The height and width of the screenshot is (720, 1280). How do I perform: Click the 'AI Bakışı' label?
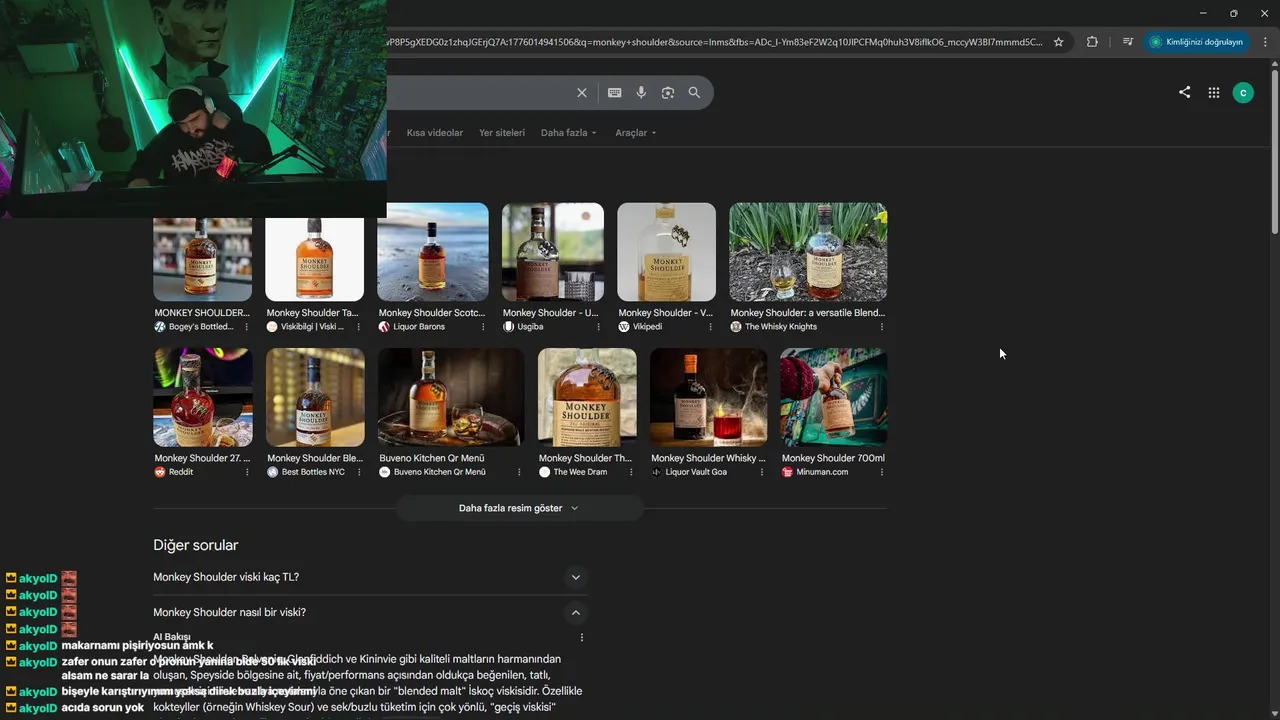pos(172,637)
